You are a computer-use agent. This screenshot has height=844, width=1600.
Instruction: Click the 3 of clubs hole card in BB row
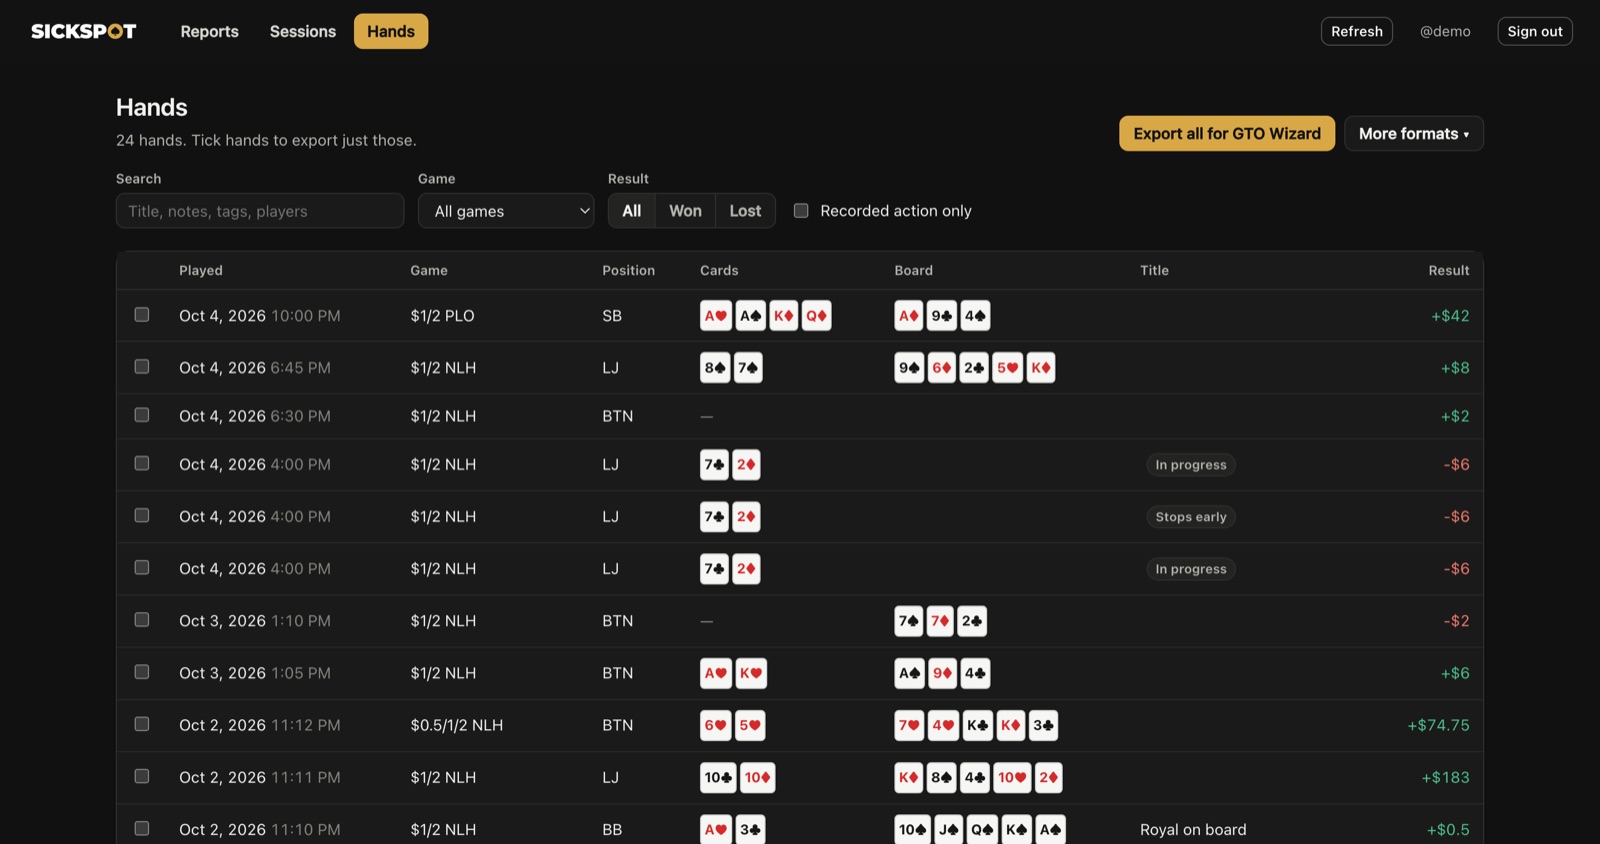coord(750,829)
